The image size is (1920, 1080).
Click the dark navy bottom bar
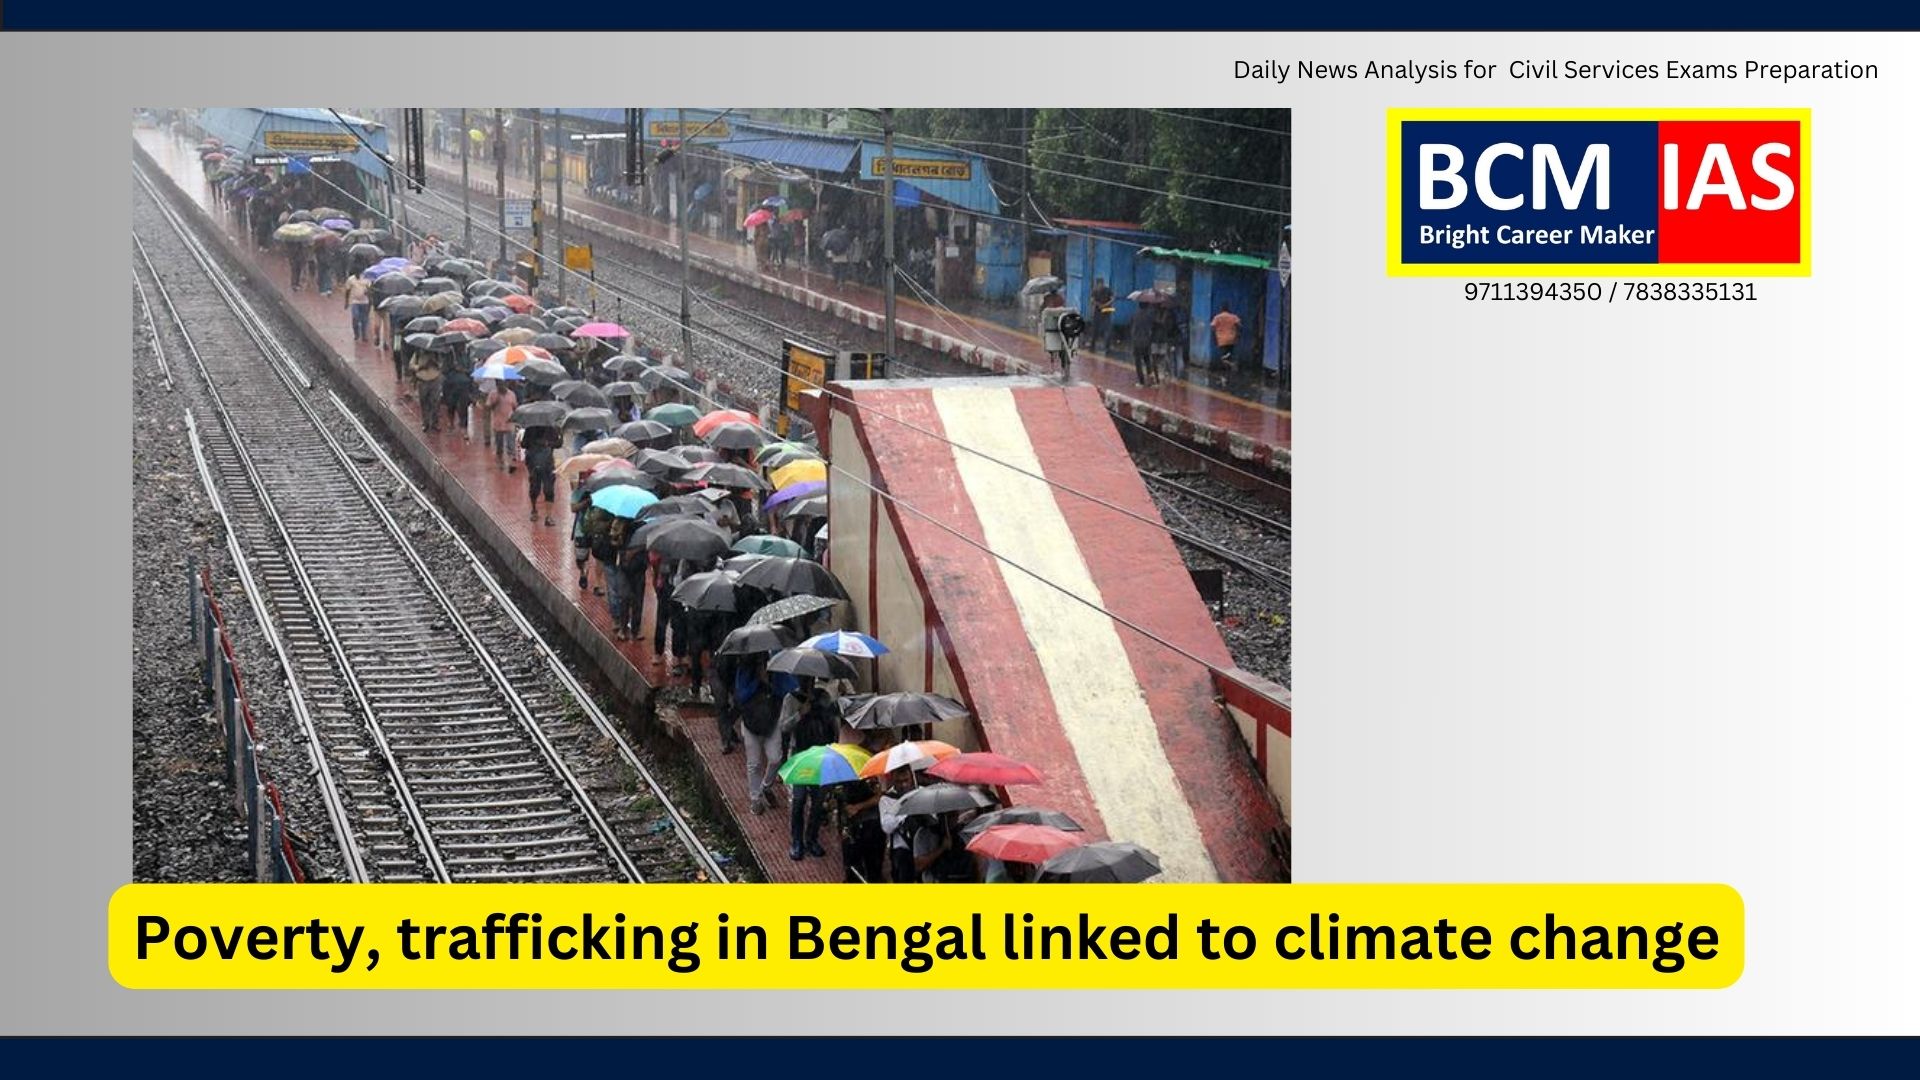[960, 1058]
